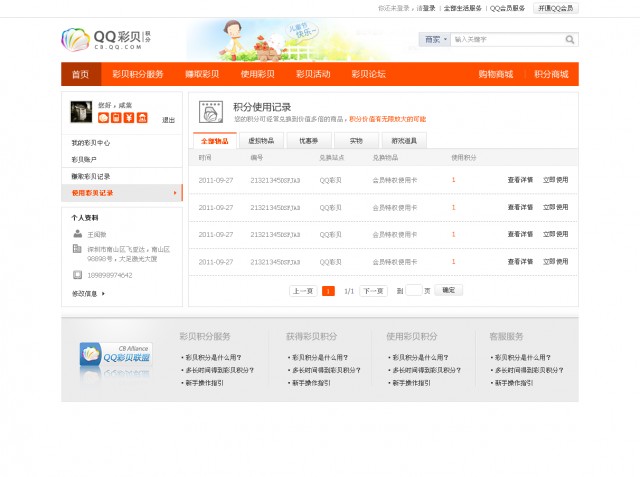Click 立即使用 in the fourth record row
This screenshot has height=477, width=640.
point(556,262)
